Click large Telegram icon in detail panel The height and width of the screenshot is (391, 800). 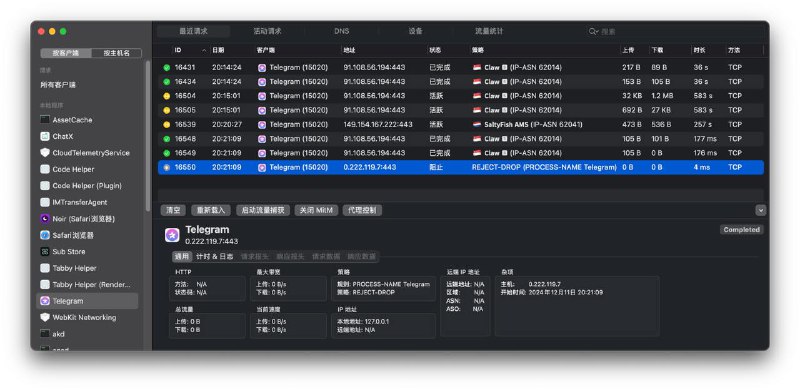(172, 235)
